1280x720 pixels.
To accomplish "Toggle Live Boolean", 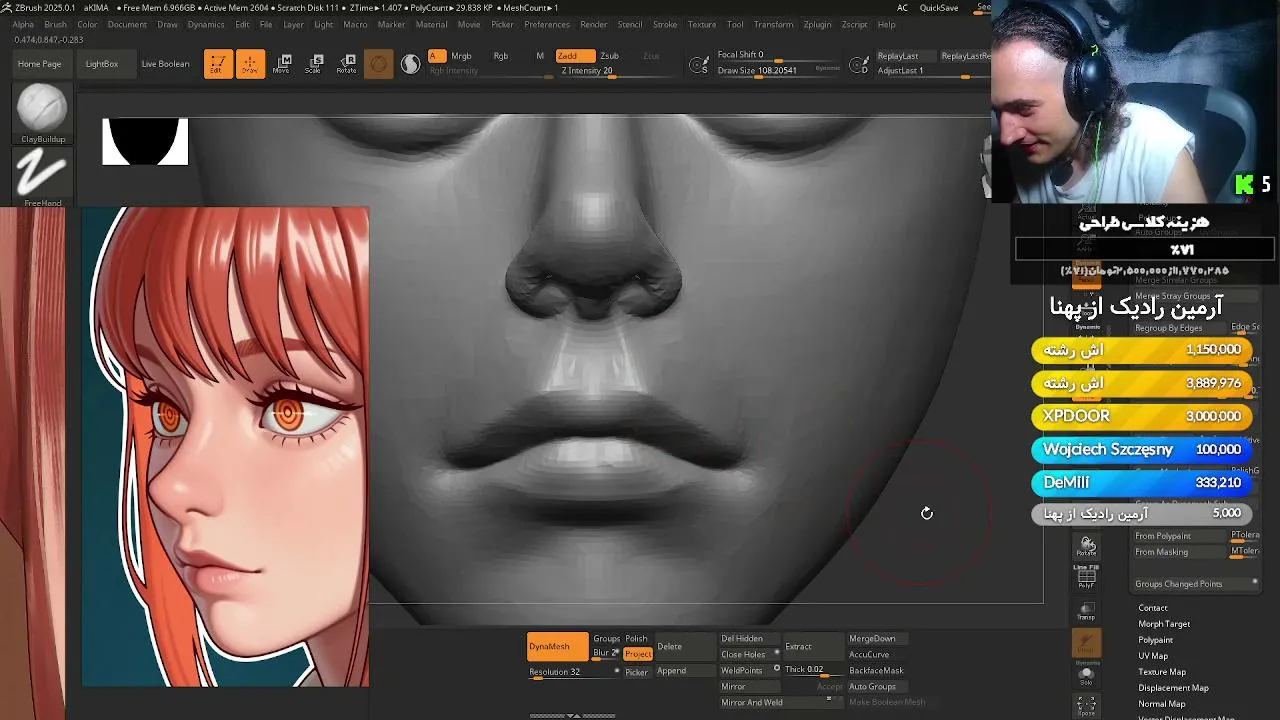I will [165, 64].
